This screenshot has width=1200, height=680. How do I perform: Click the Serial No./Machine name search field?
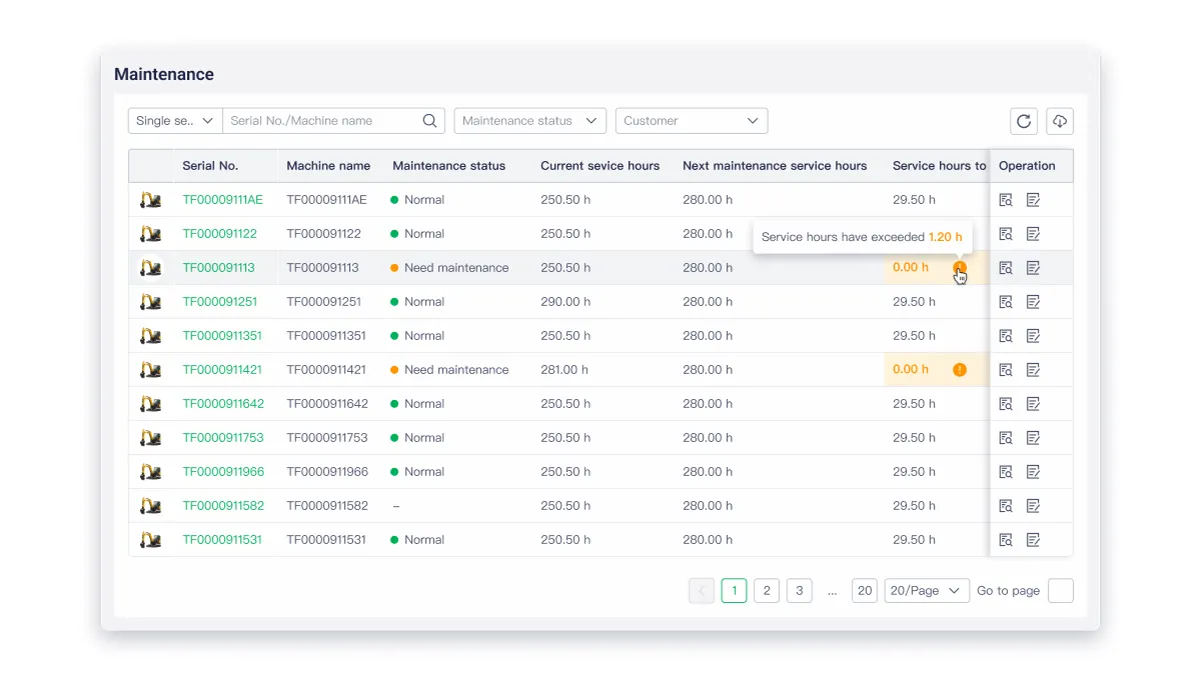coord(320,121)
